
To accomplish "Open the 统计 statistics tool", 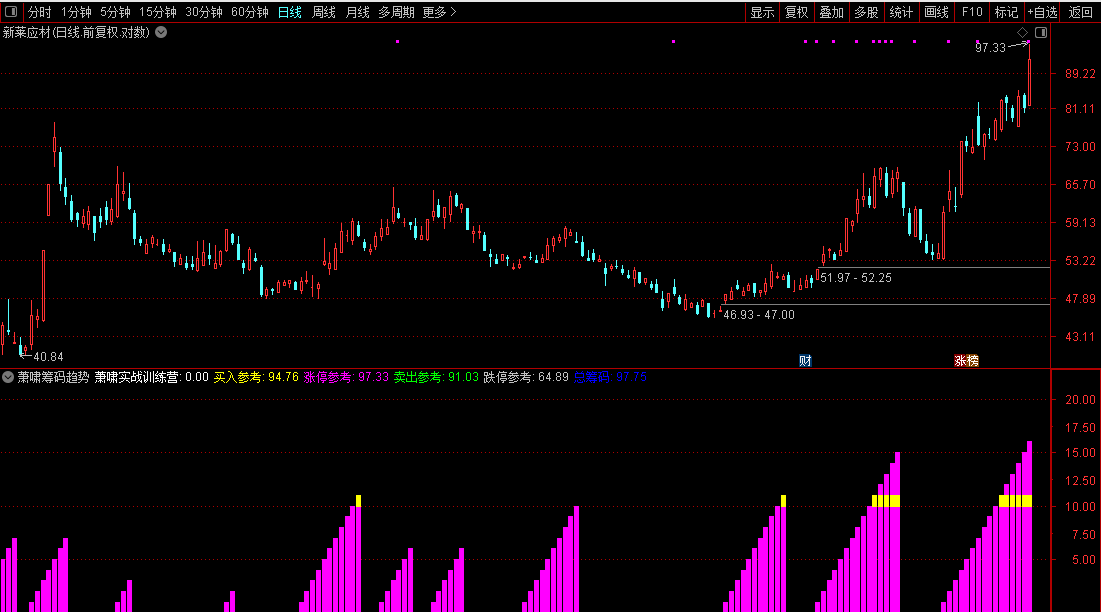I will (x=901, y=12).
